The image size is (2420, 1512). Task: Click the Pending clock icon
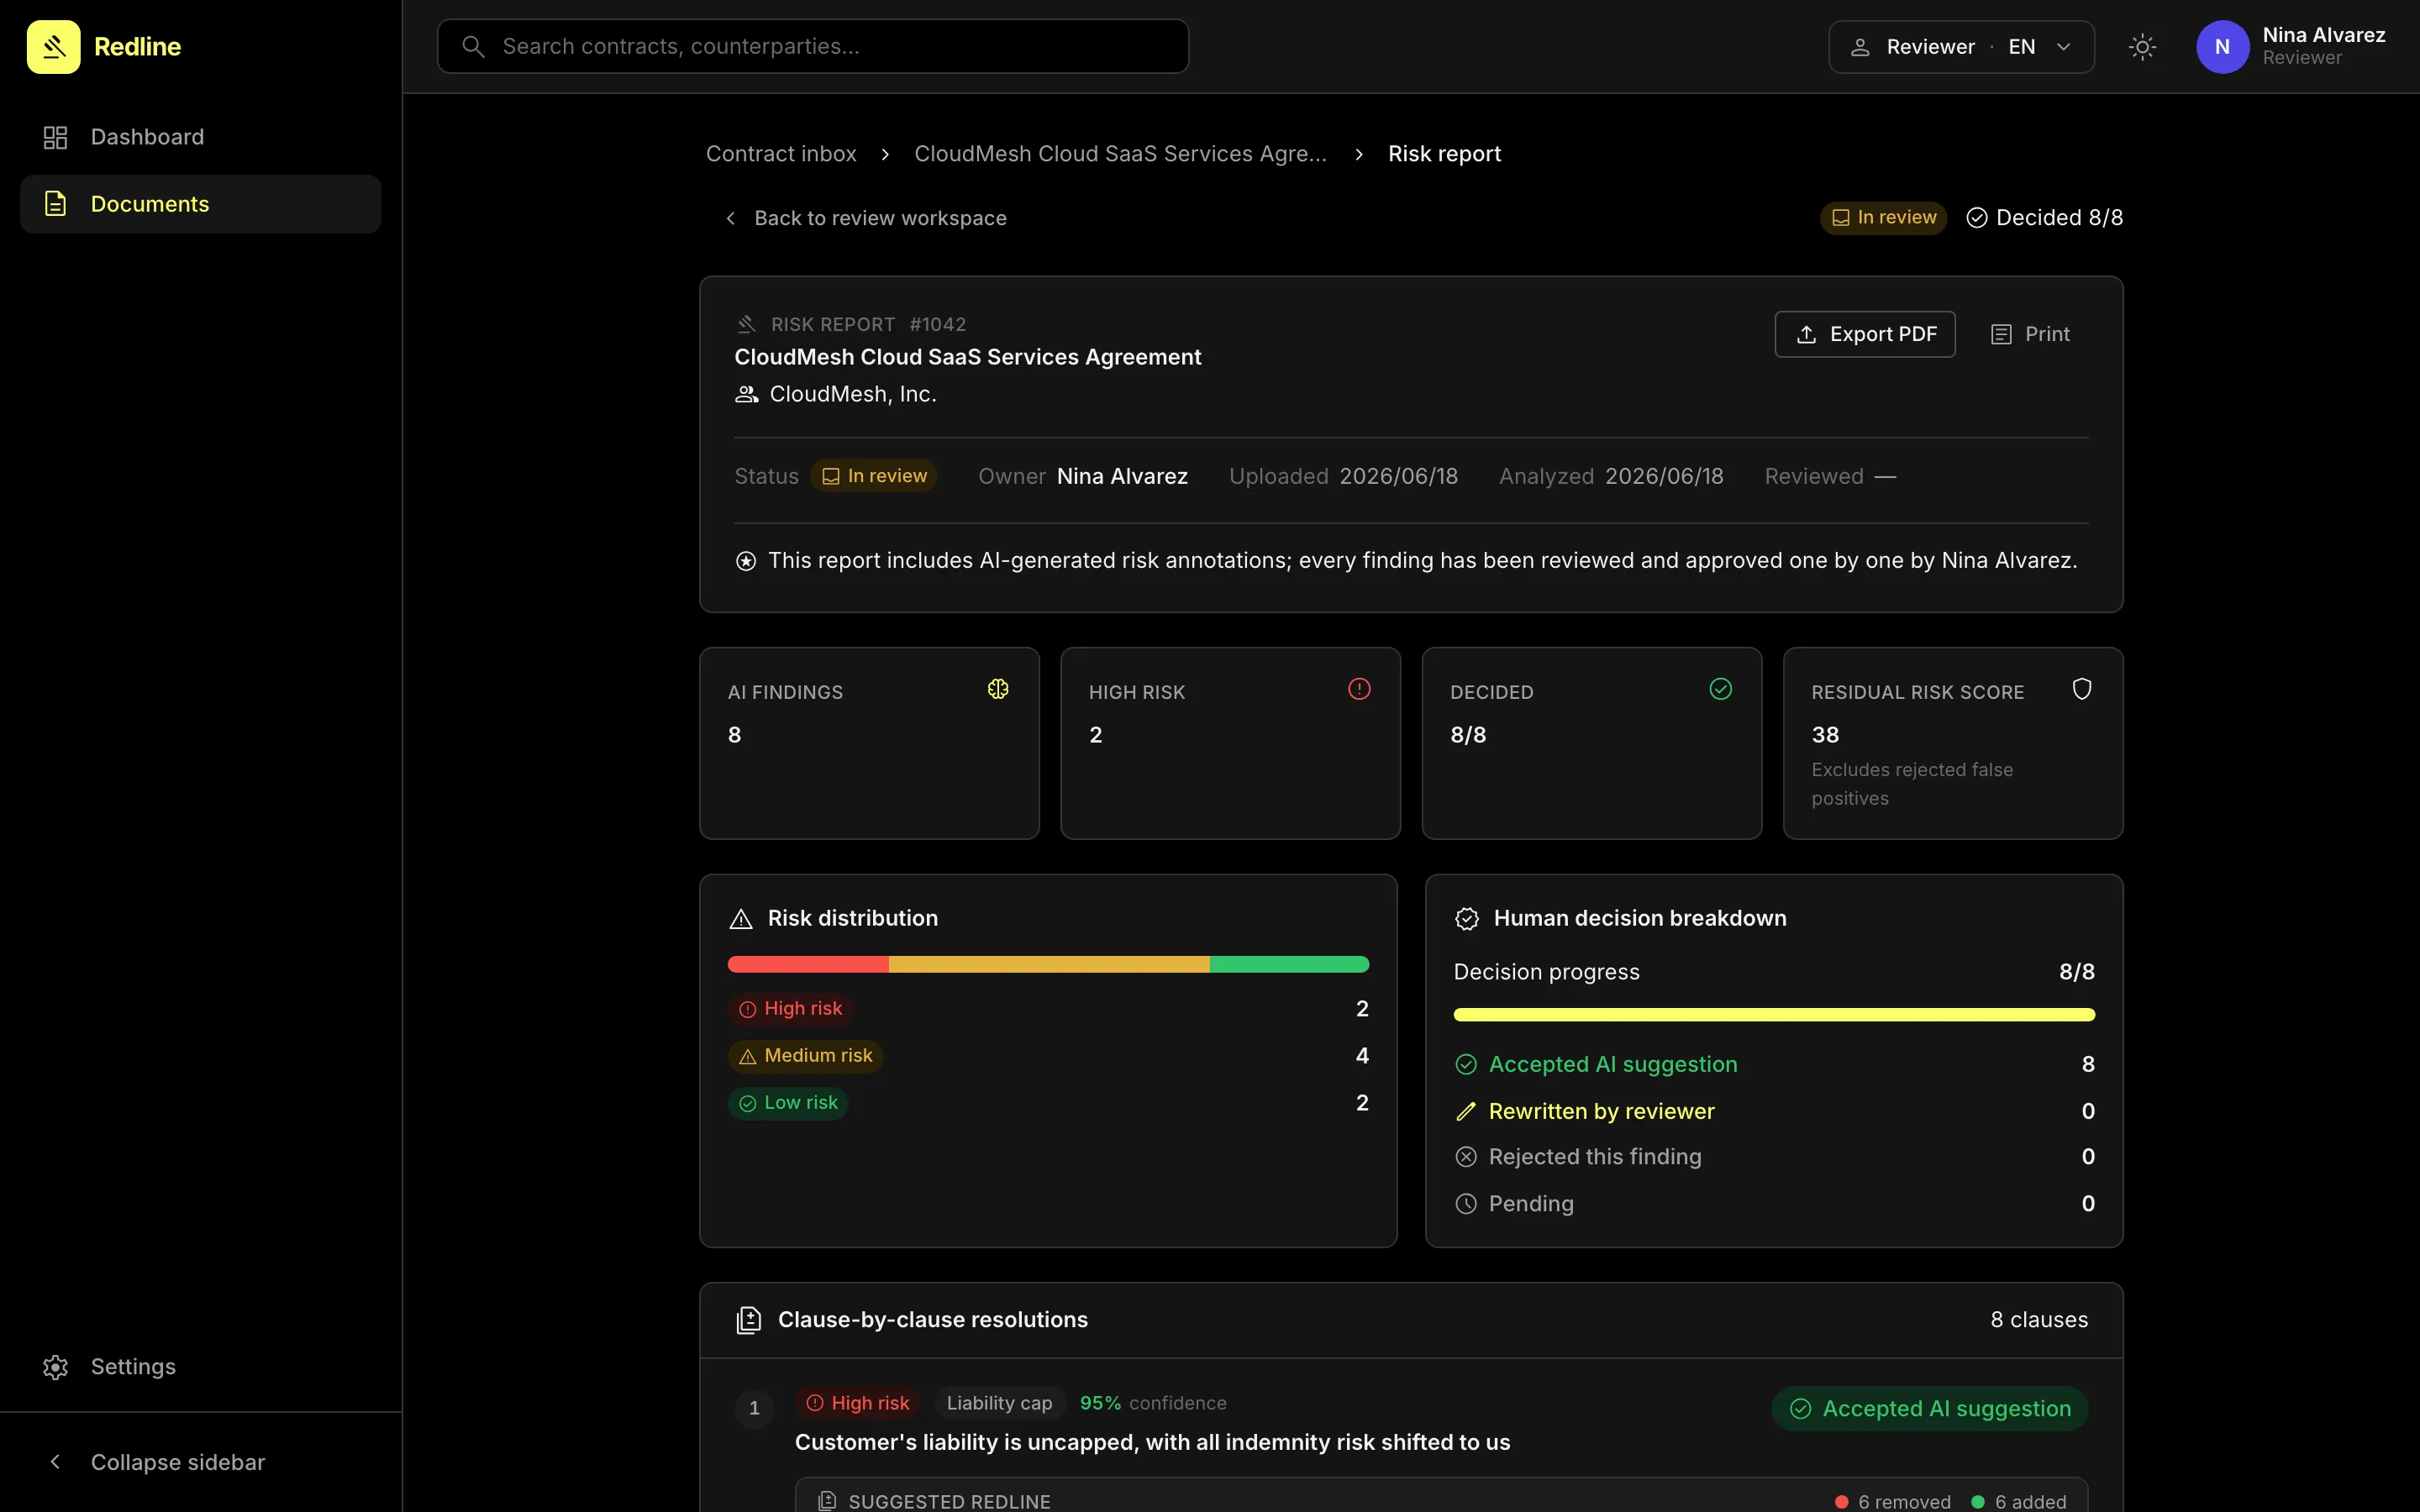(x=1466, y=1204)
